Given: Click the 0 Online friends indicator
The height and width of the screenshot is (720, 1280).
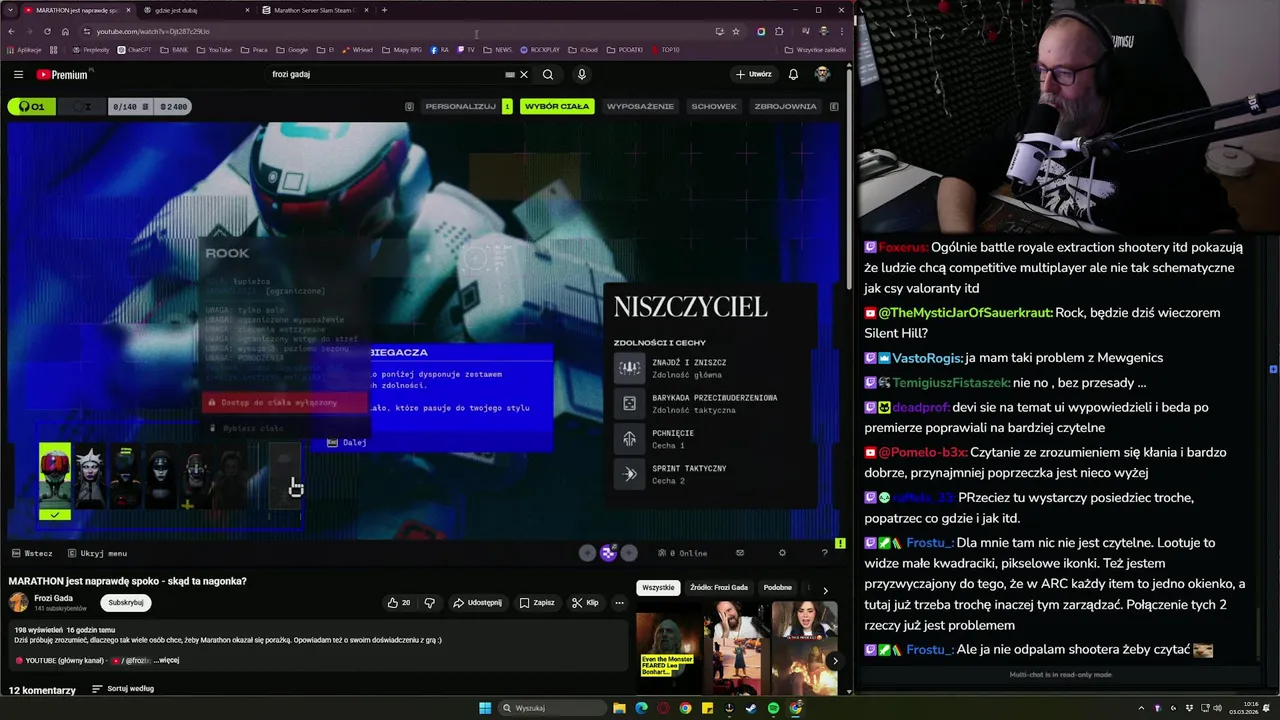Looking at the screenshot, I should click(682, 553).
